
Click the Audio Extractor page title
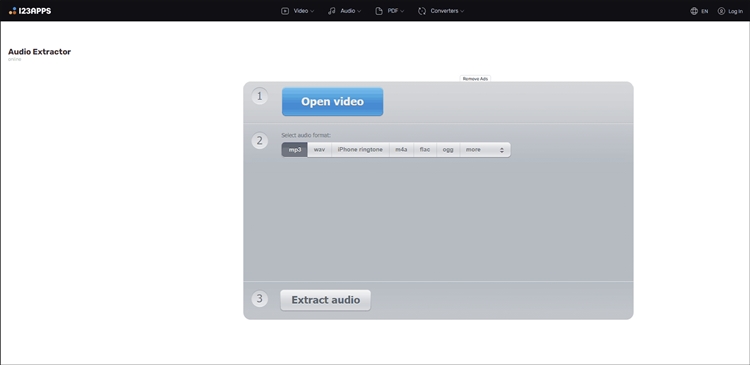click(x=39, y=52)
